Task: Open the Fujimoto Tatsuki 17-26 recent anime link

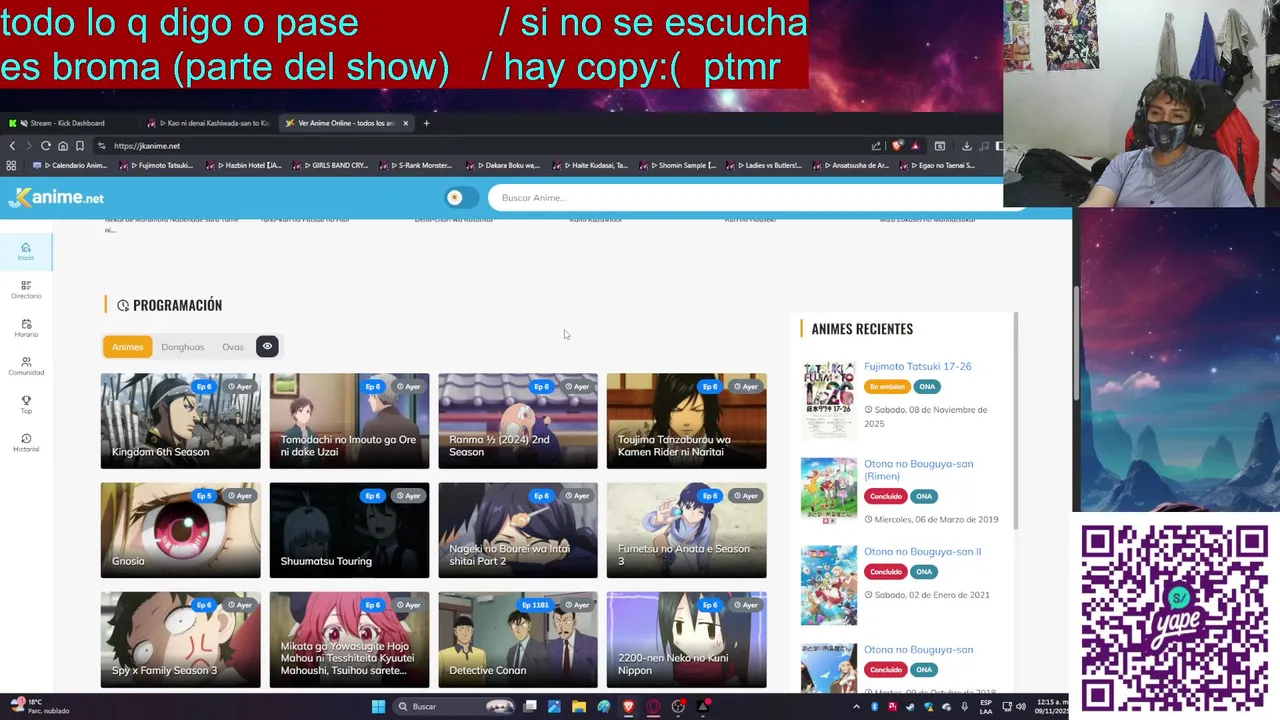Action: pyautogui.click(x=917, y=366)
